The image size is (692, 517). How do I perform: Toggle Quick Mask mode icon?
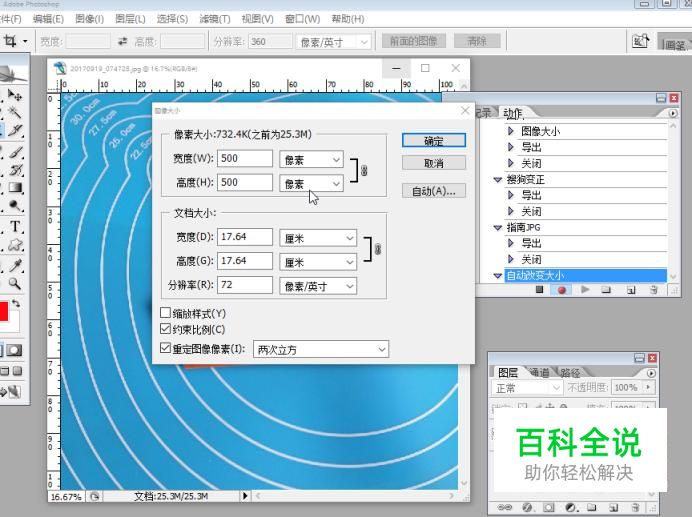coord(14,351)
